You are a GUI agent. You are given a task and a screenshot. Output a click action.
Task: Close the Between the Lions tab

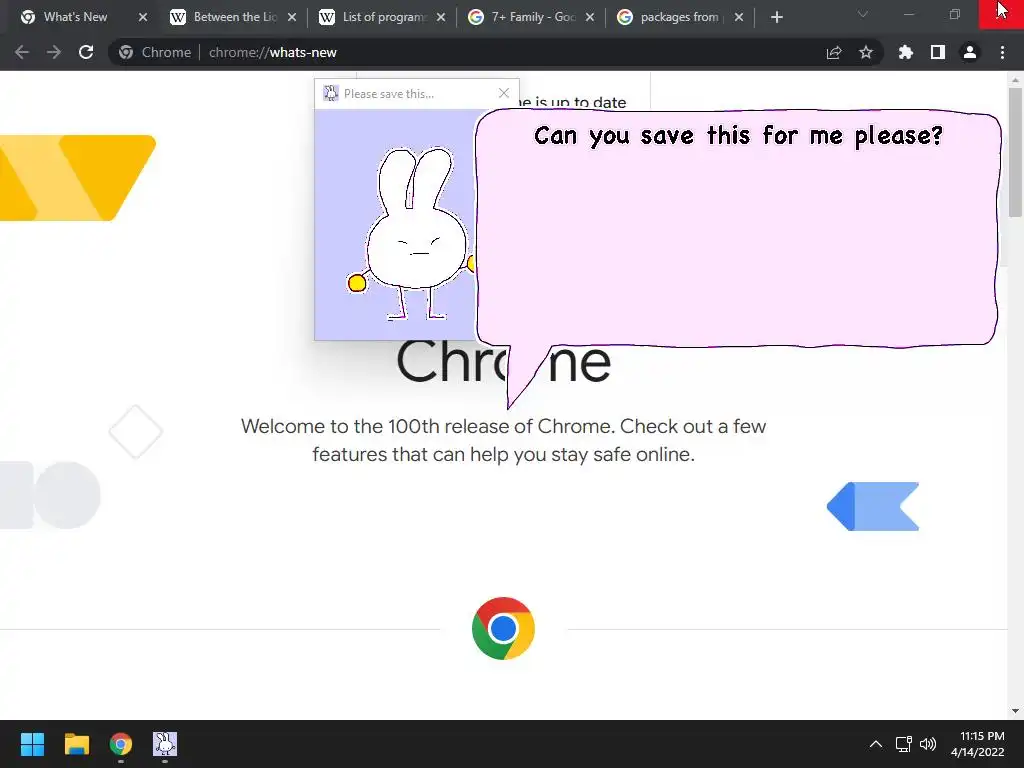pyautogui.click(x=292, y=17)
